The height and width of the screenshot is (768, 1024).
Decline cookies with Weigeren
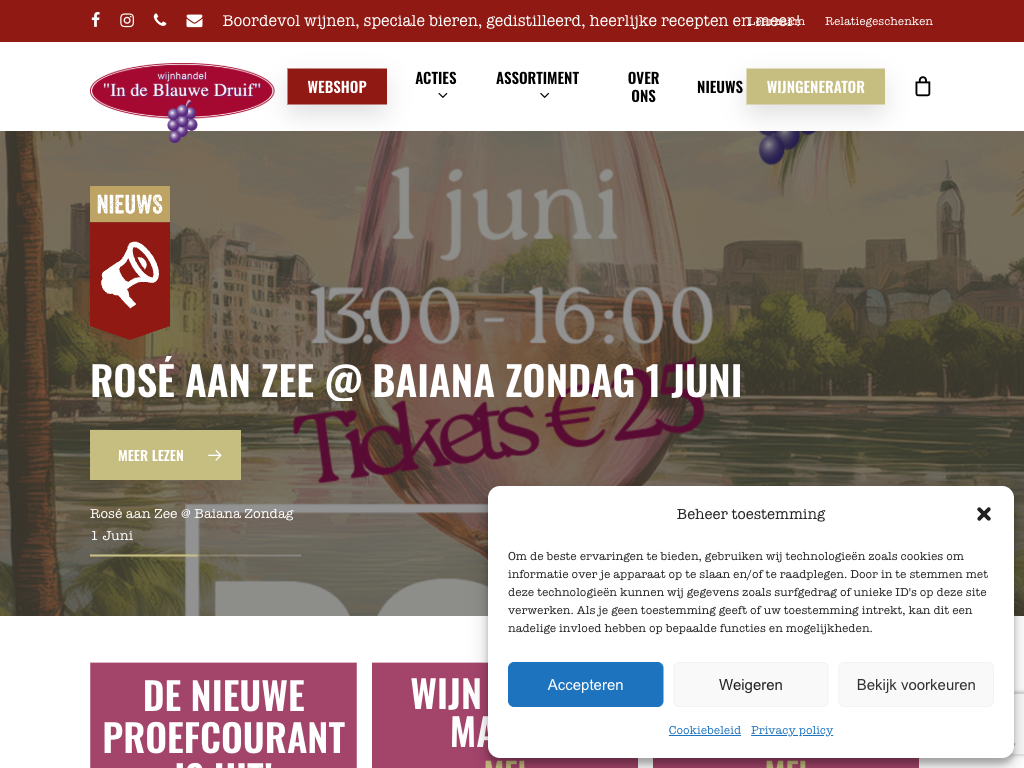click(x=750, y=684)
